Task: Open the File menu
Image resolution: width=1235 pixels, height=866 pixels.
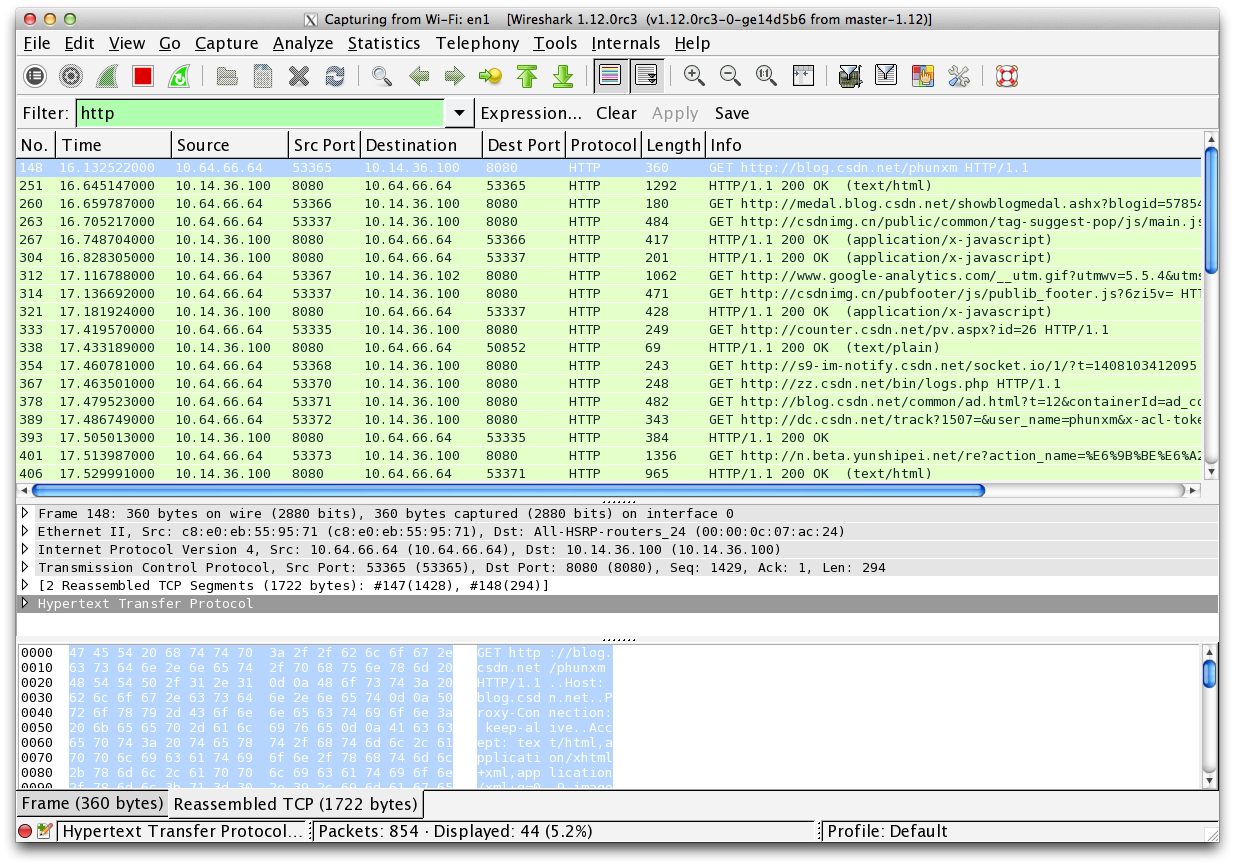Action: [37, 43]
